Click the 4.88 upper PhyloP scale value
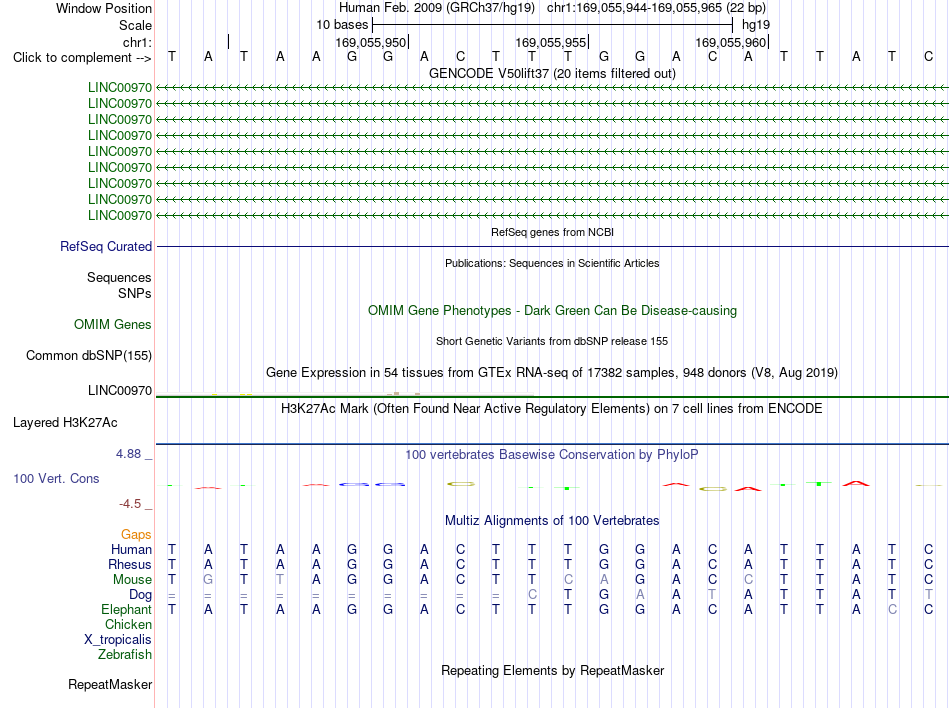The height and width of the screenshot is (708, 950). point(128,454)
